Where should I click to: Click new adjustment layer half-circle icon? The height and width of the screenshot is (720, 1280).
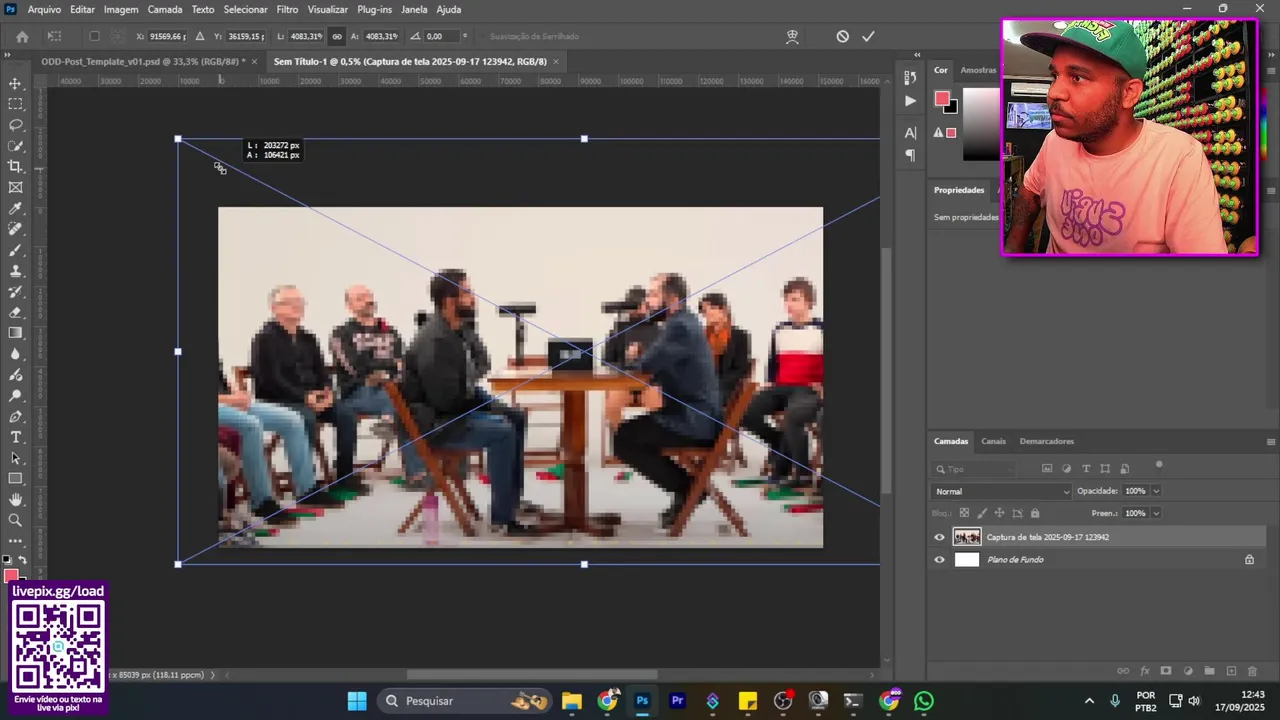point(1188,671)
